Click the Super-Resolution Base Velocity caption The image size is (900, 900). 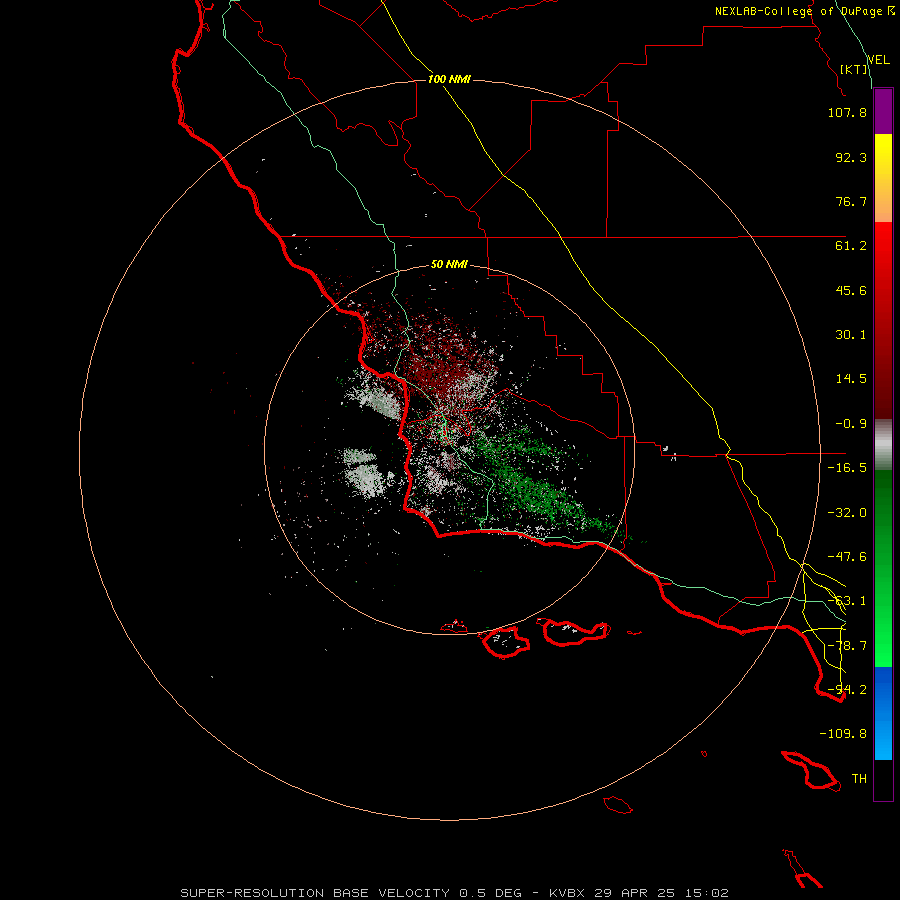click(x=454, y=893)
